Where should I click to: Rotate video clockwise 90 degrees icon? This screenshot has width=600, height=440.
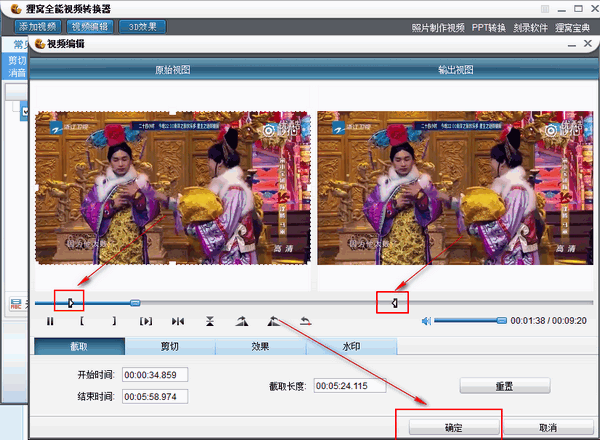point(242,321)
